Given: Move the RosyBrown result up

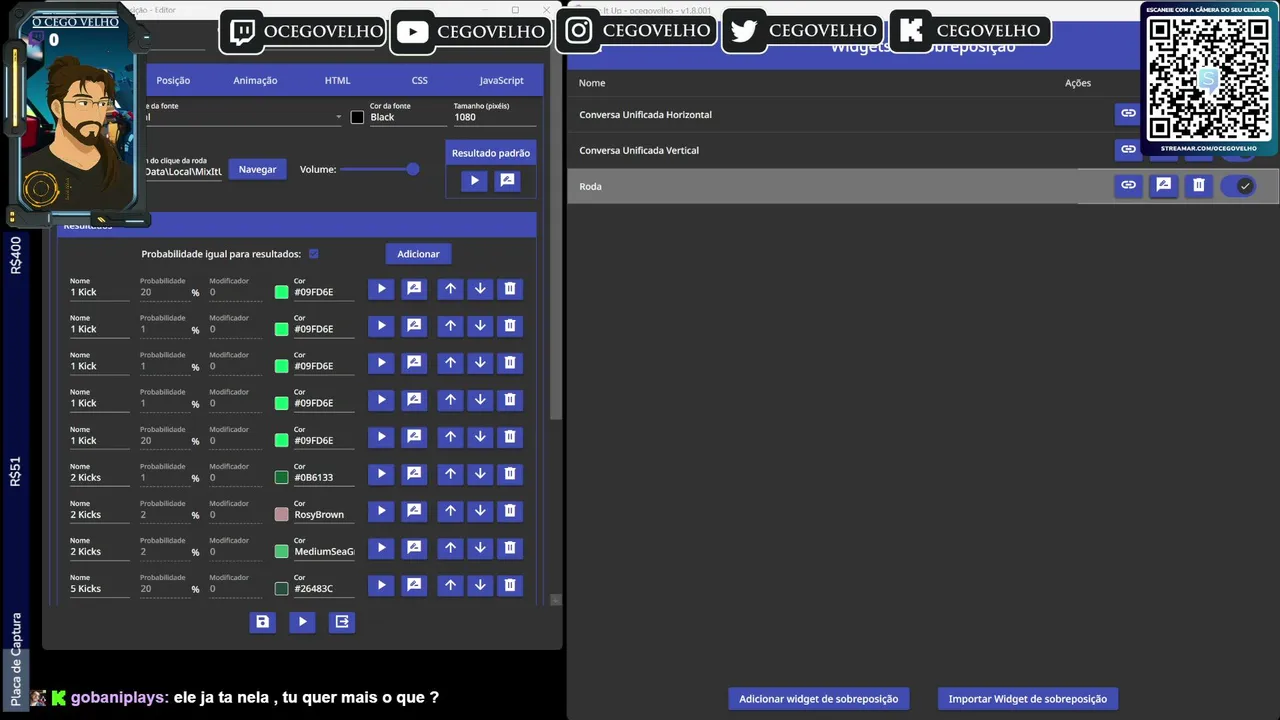Looking at the screenshot, I should coord(451,511).
